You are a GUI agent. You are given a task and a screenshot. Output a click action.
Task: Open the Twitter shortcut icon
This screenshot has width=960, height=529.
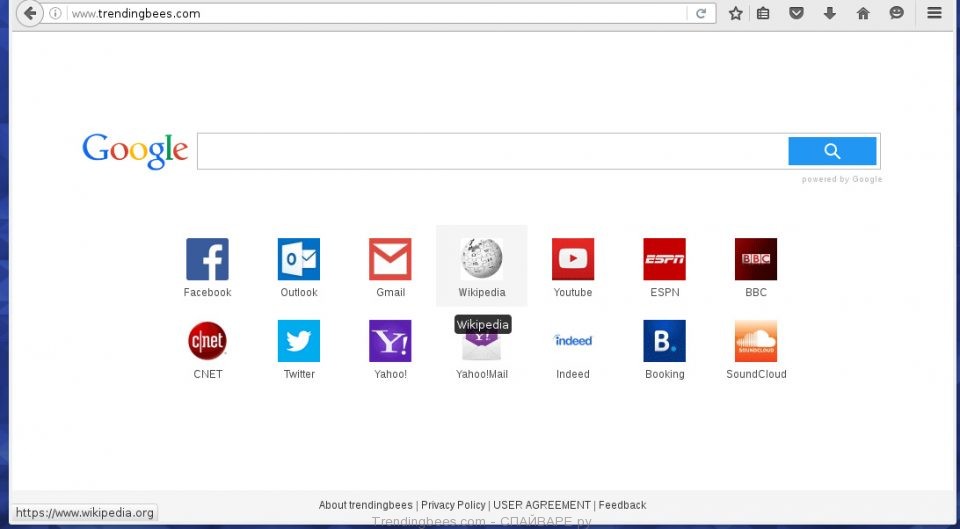[x=299, y=341]
